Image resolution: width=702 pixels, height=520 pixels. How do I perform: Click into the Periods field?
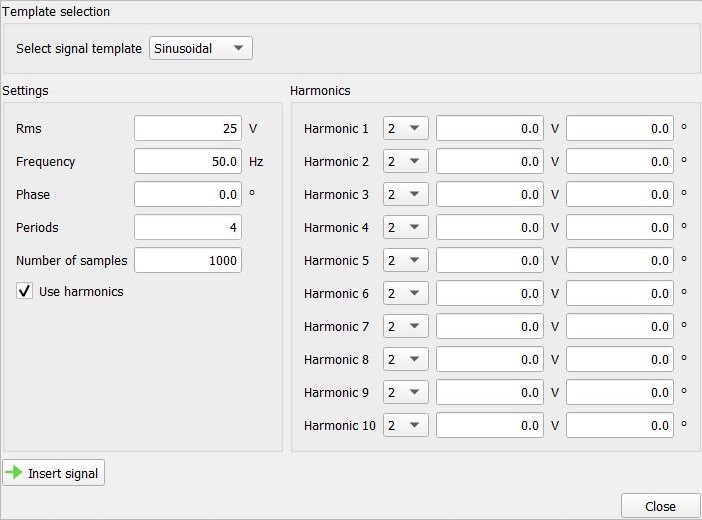188,227
